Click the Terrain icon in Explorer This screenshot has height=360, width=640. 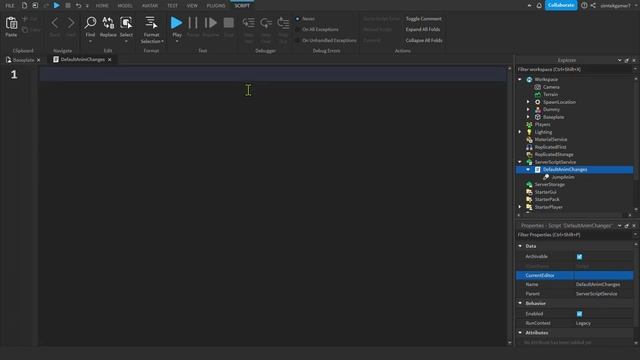(538, 94)
